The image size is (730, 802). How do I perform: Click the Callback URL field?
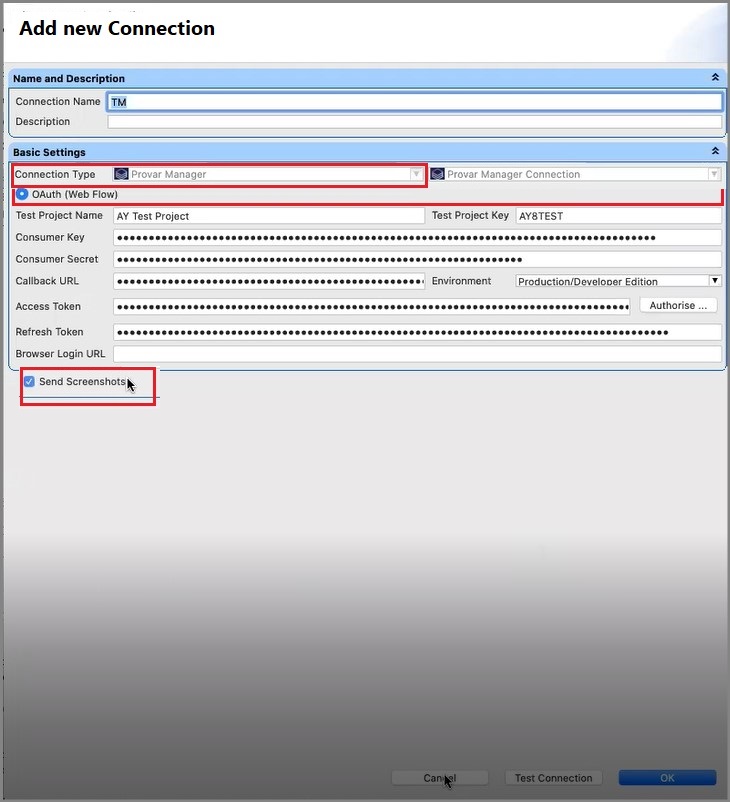[x=269, y=281]
